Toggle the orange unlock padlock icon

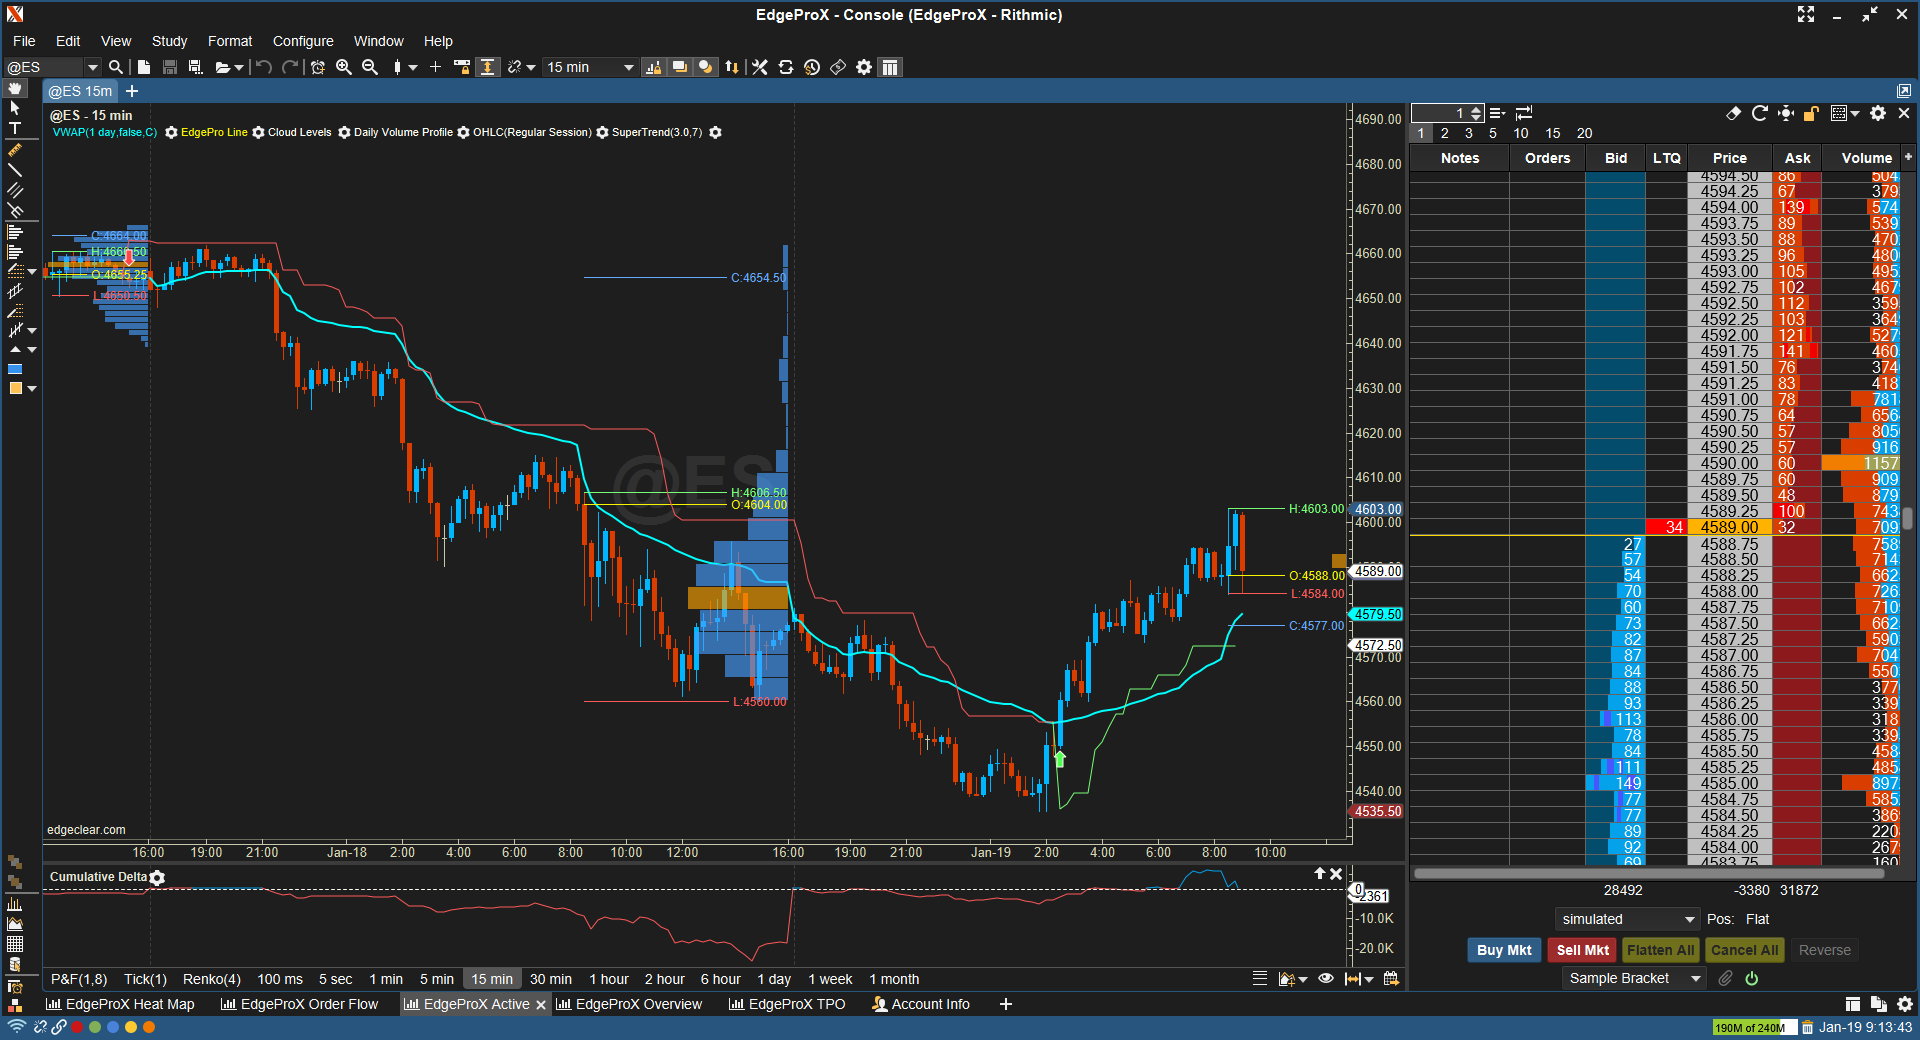1810,113
